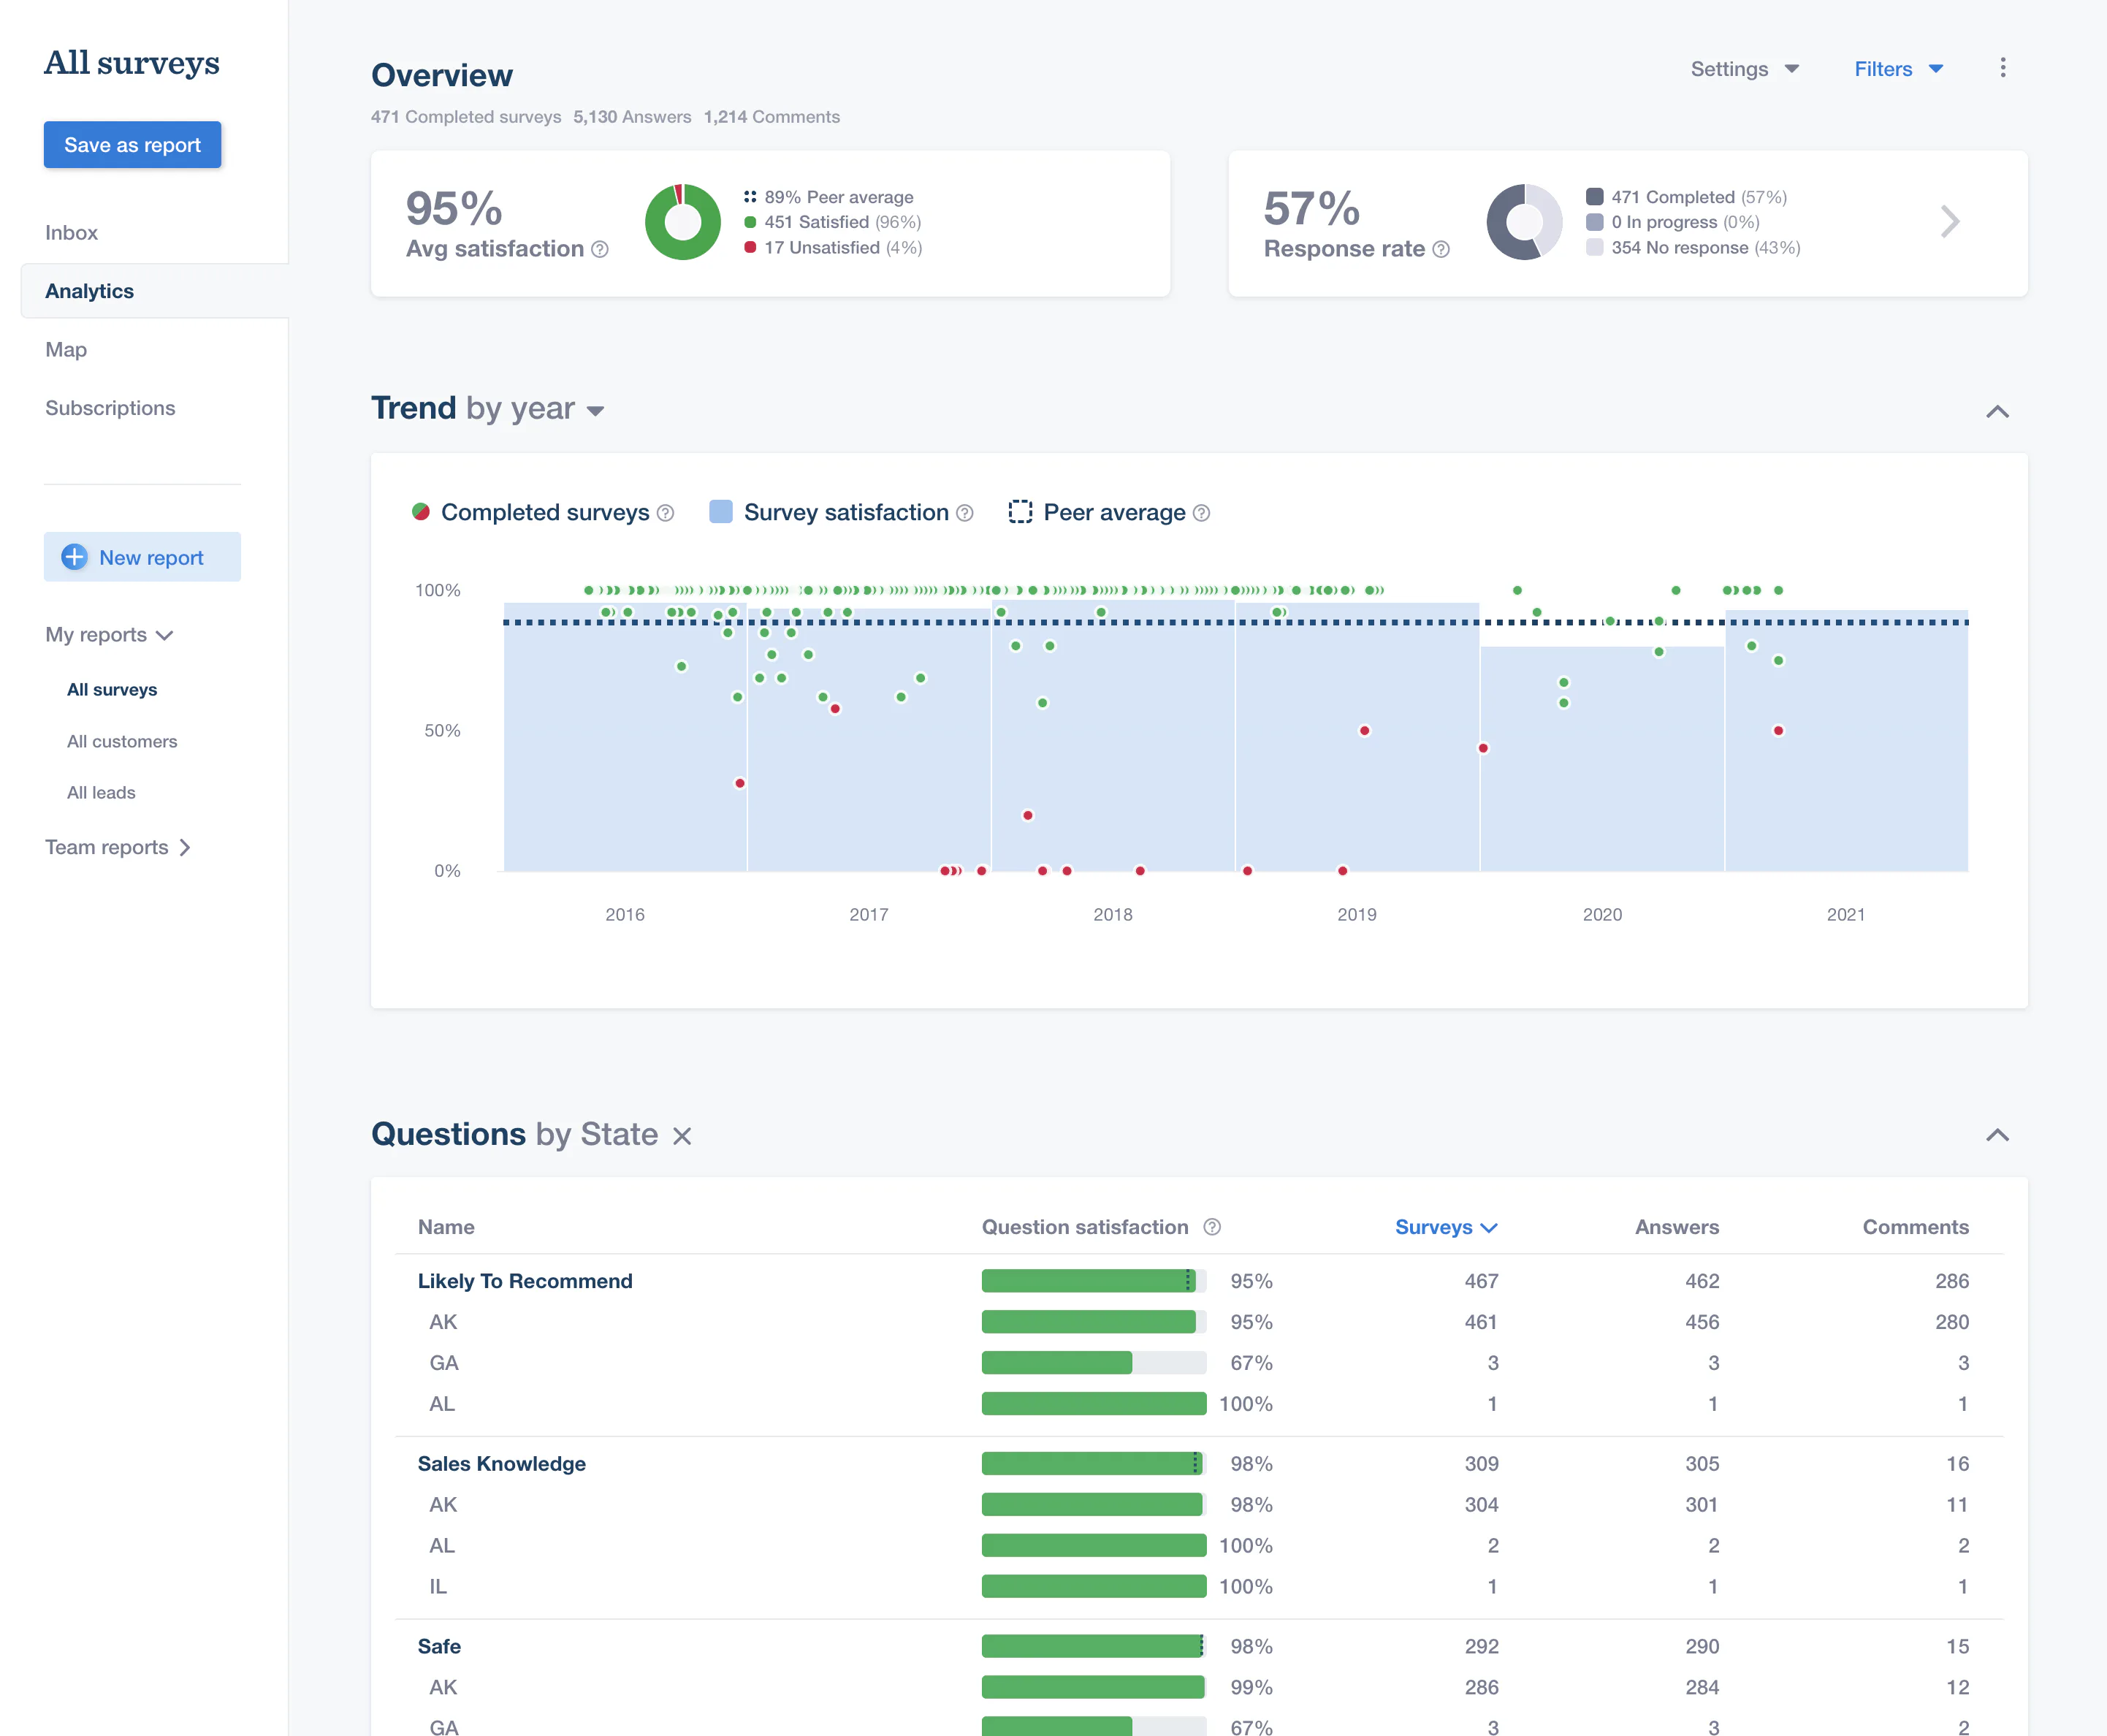
Task: Click Sales Knowledge question row name
Action: tap(502, 1464)
